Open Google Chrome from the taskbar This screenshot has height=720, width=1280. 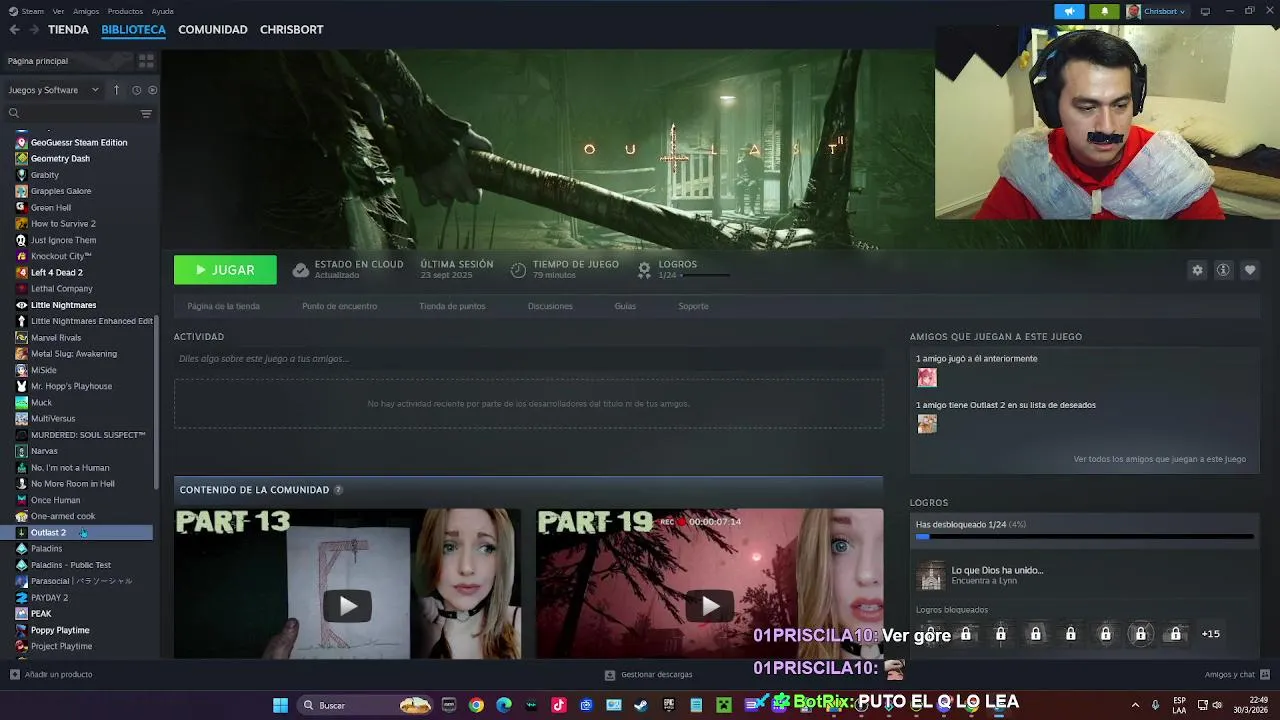[x=476, y=705]
